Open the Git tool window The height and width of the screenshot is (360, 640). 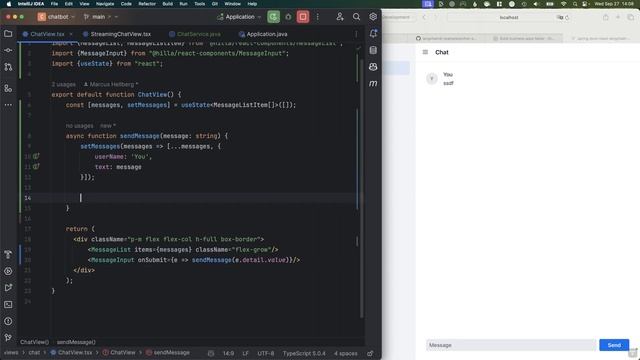coord(8,338)
